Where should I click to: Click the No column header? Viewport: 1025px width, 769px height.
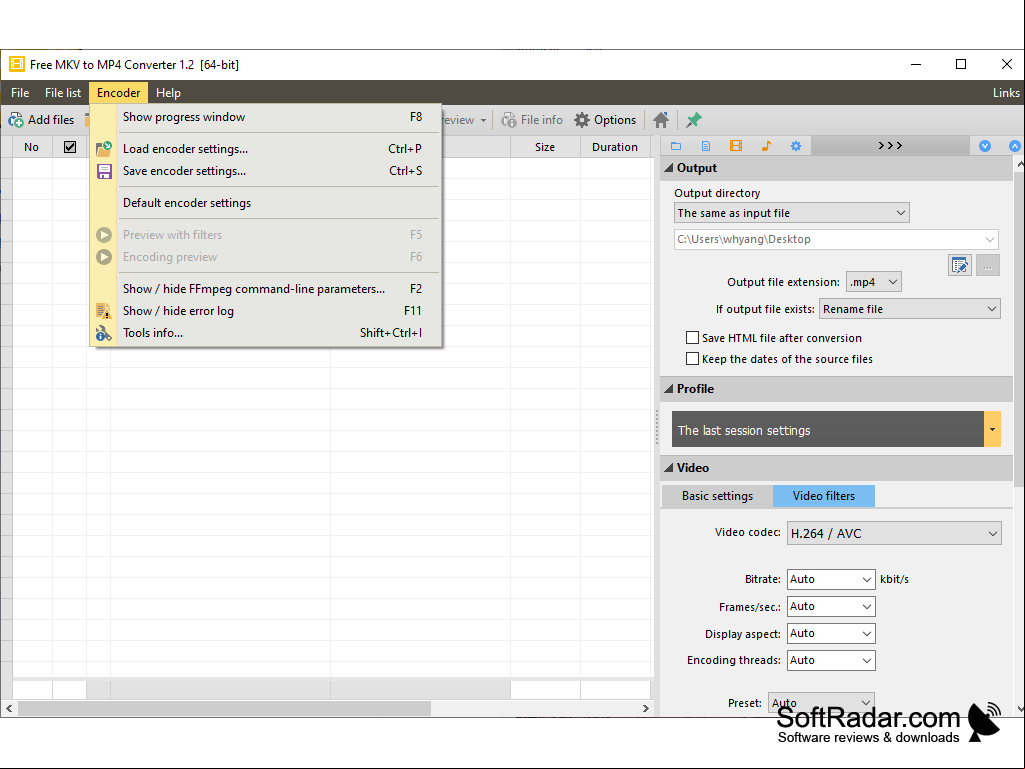(x=31, y=147)
